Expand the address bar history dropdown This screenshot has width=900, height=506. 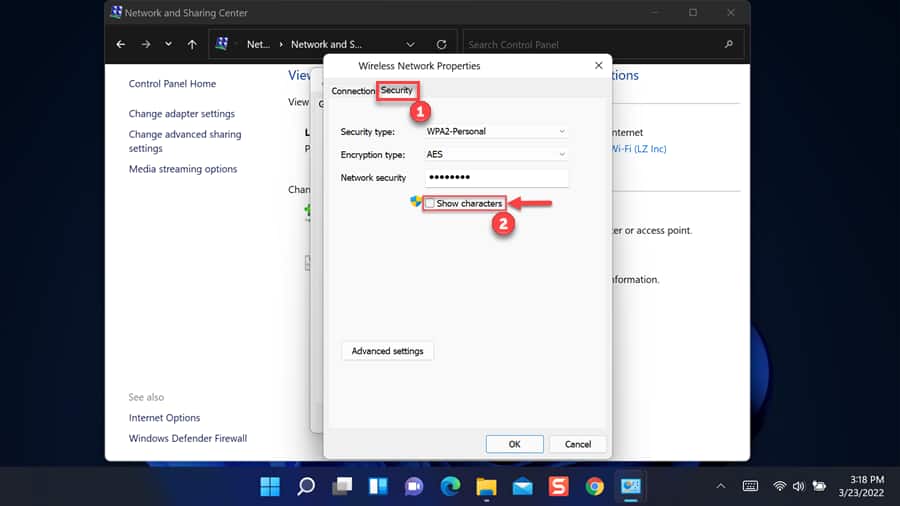(410, 44)
